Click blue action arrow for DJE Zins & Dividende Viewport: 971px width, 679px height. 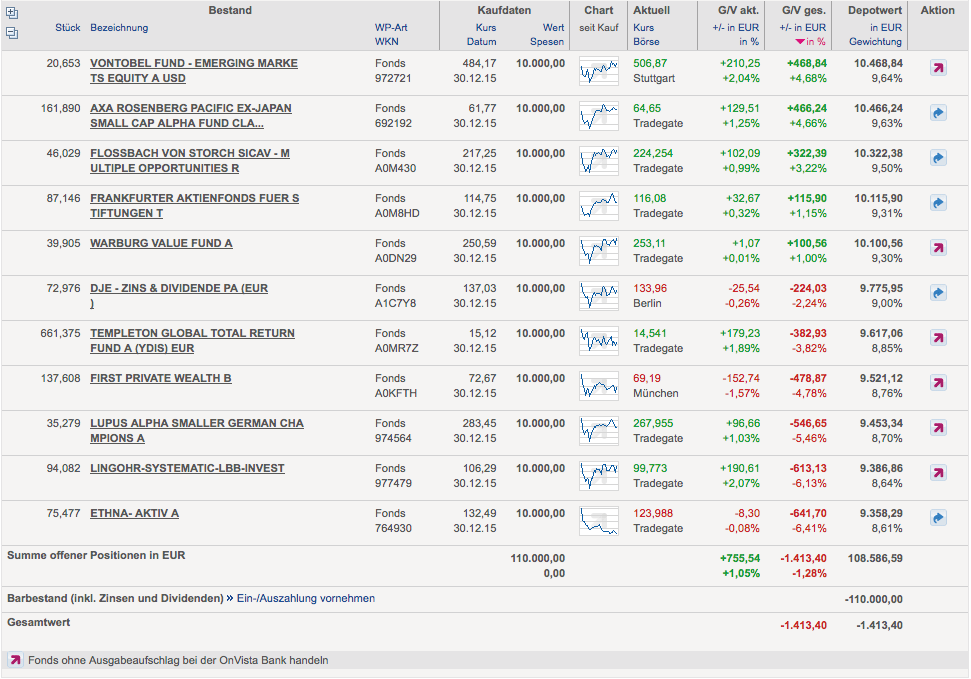(938, 292)
